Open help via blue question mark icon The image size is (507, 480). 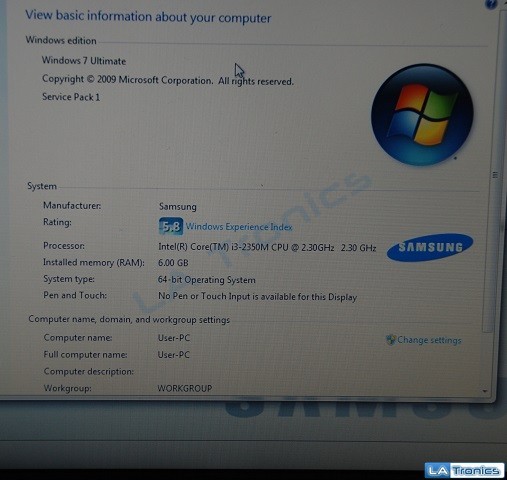pyautogui.click(x=491, y=3)
